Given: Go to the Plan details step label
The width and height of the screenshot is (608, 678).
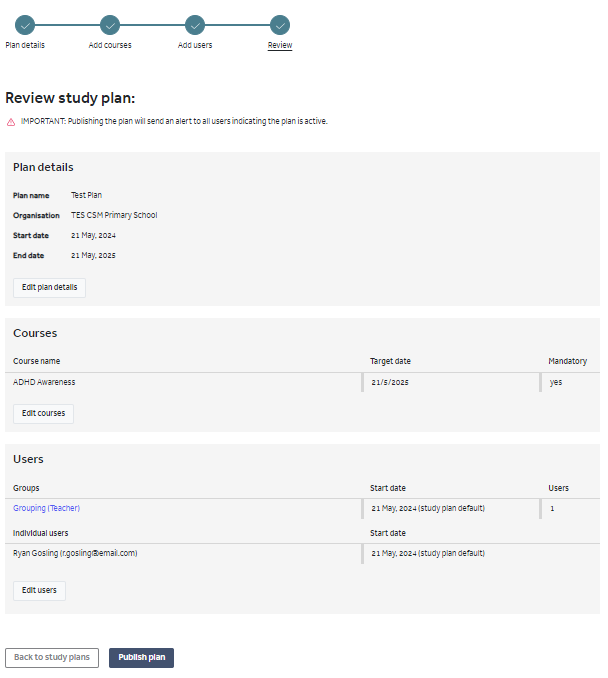Looking at the screenshot, I should 25,45.
